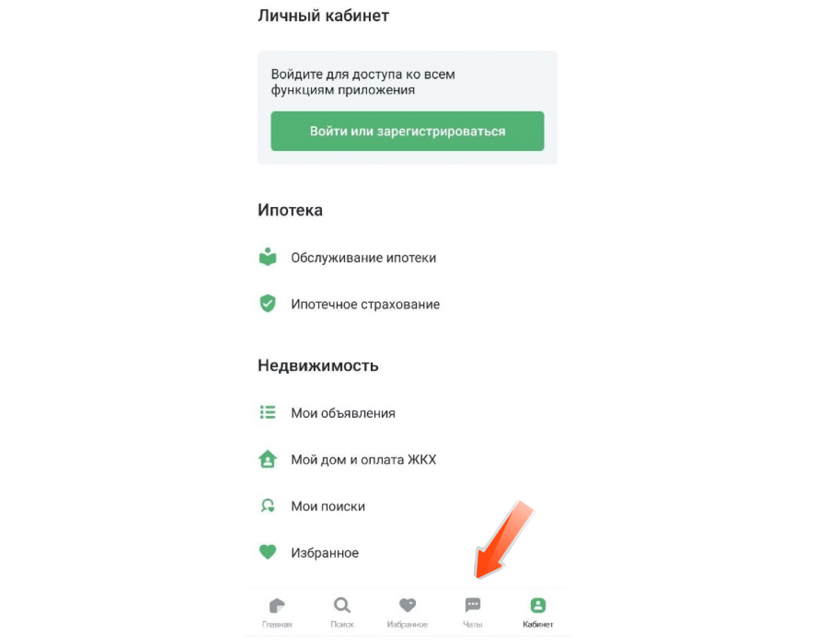Viewport: 828px width, 640px height.
Task: Select Мои поиски menu text
Action: click(x=328, y=506)
